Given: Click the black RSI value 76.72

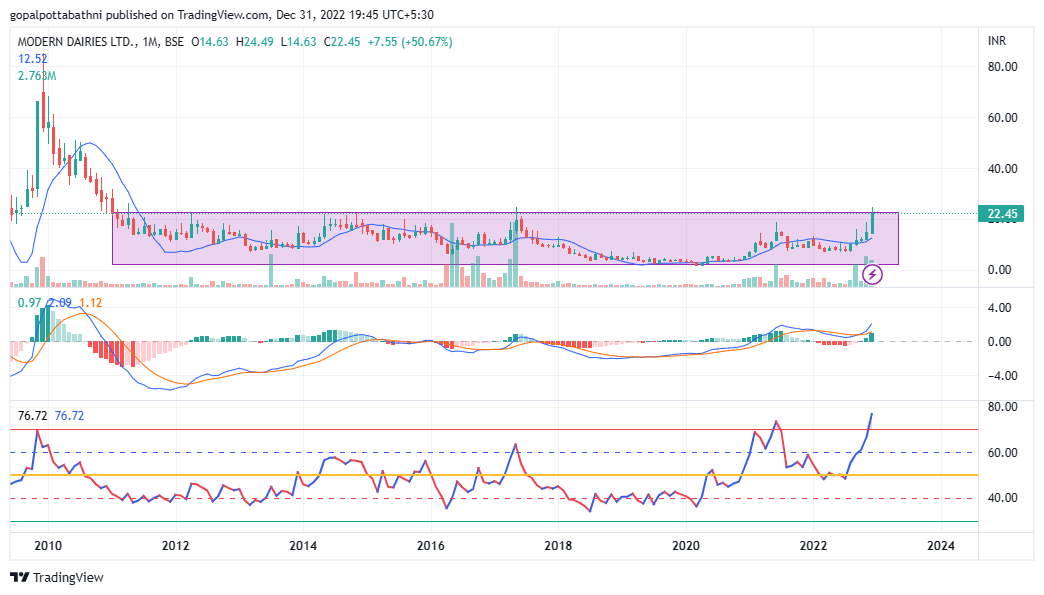Looking at the screenshot, I should pos(33,416).
